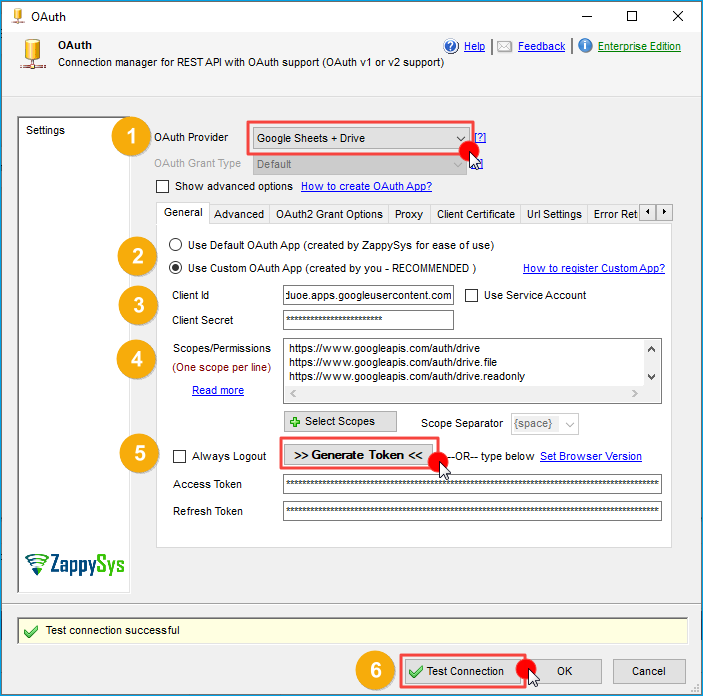Toggle the Always Logout checkbox
The height and width of the screenshot is (696, 703).
pyautogui.click(x=180, y=456)
